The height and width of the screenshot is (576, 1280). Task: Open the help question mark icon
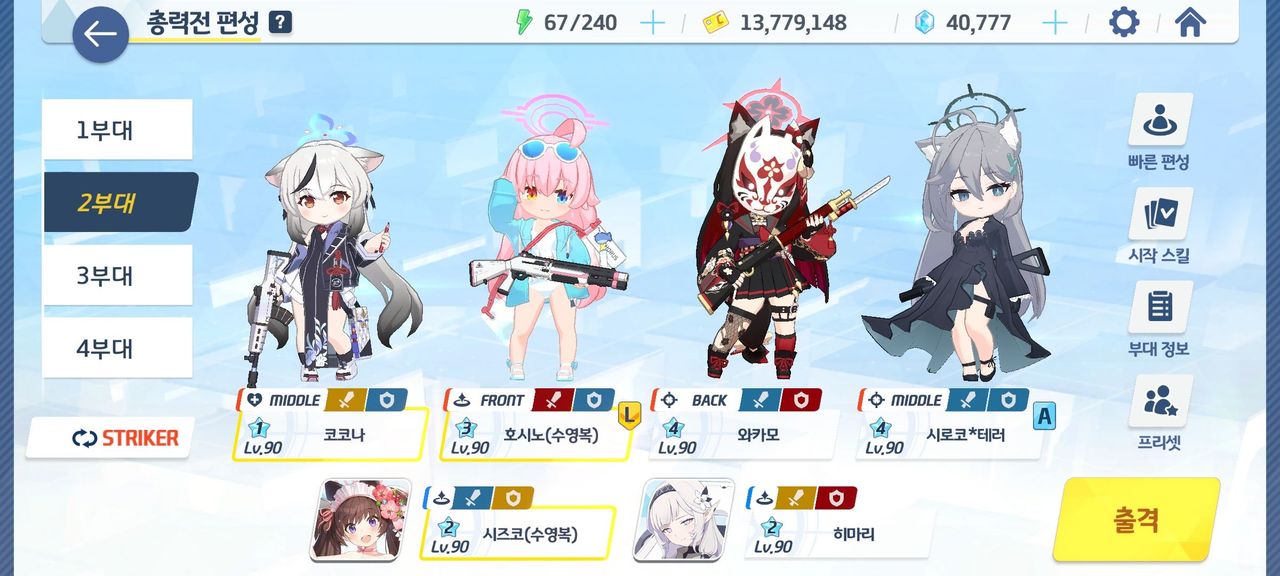click(x=280, y=22)
